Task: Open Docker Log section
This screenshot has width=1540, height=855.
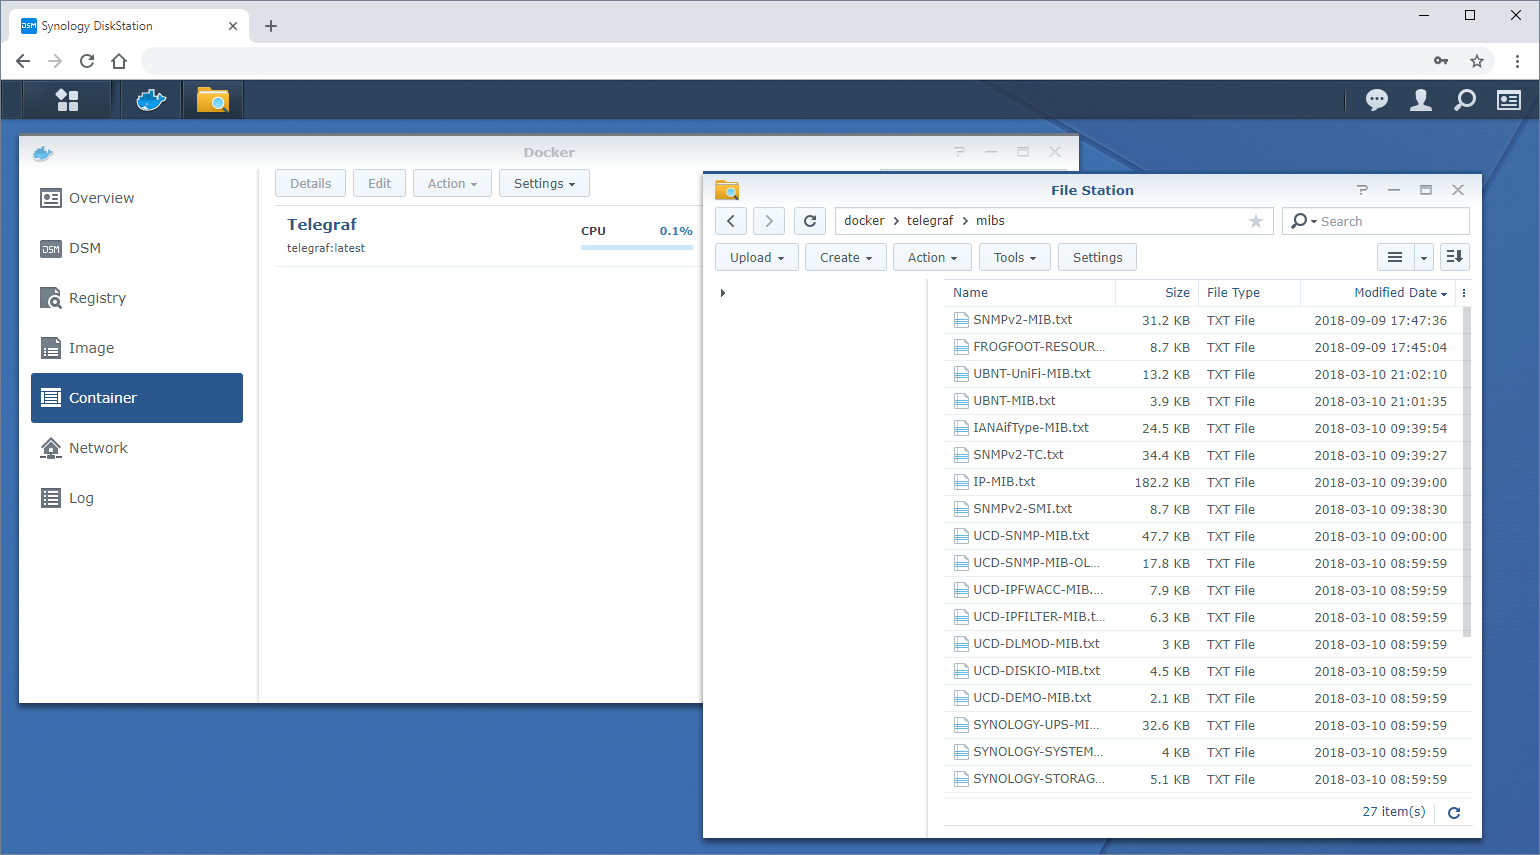Action: 137,498
